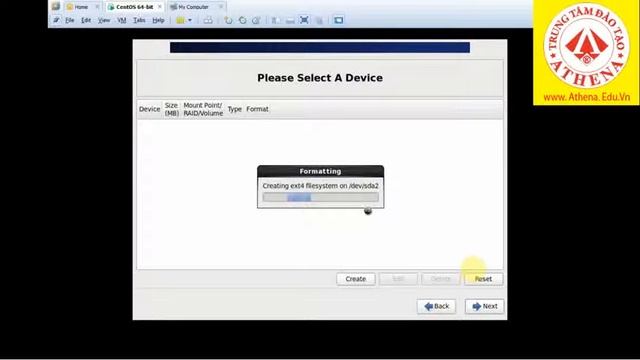The width and height of the screenshot is (640, 360).
Task: Click the Thumbnail Bar toolbar icon
Action: click(290, 20)
